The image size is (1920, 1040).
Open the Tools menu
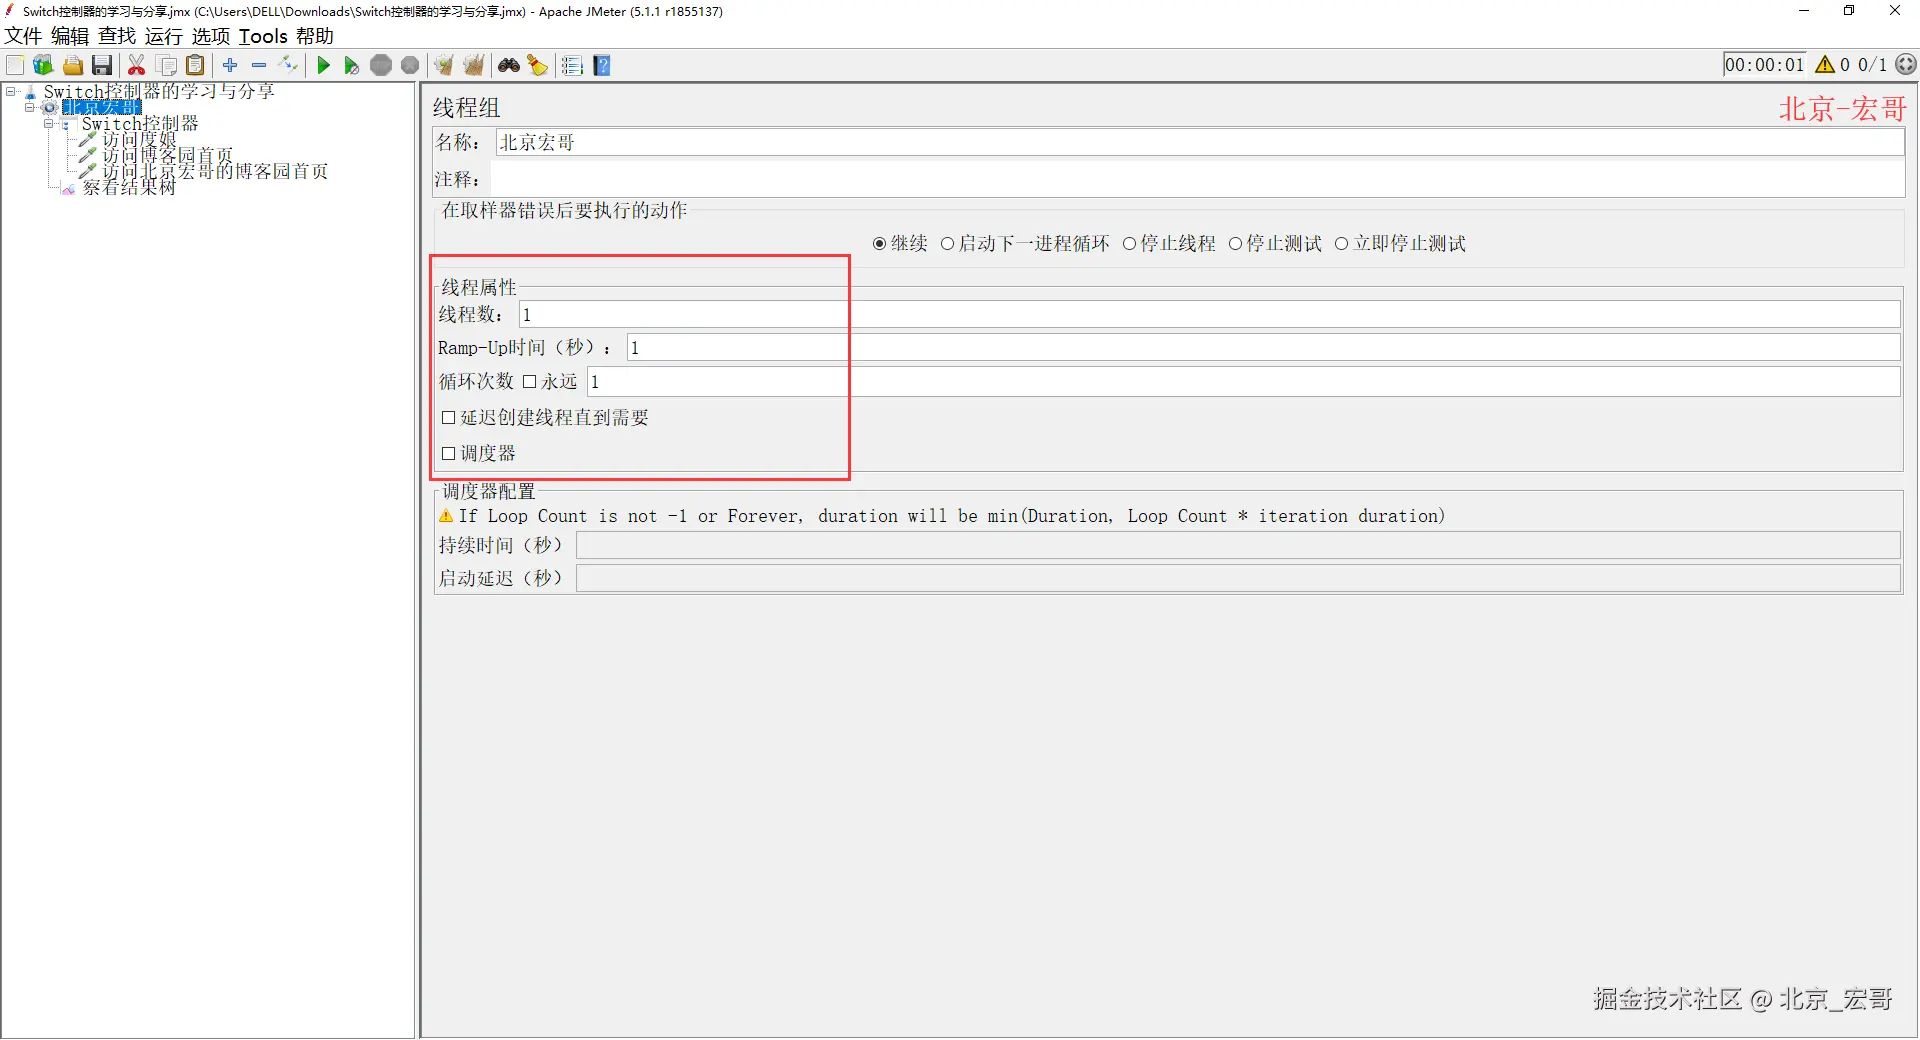coord(263,36)
